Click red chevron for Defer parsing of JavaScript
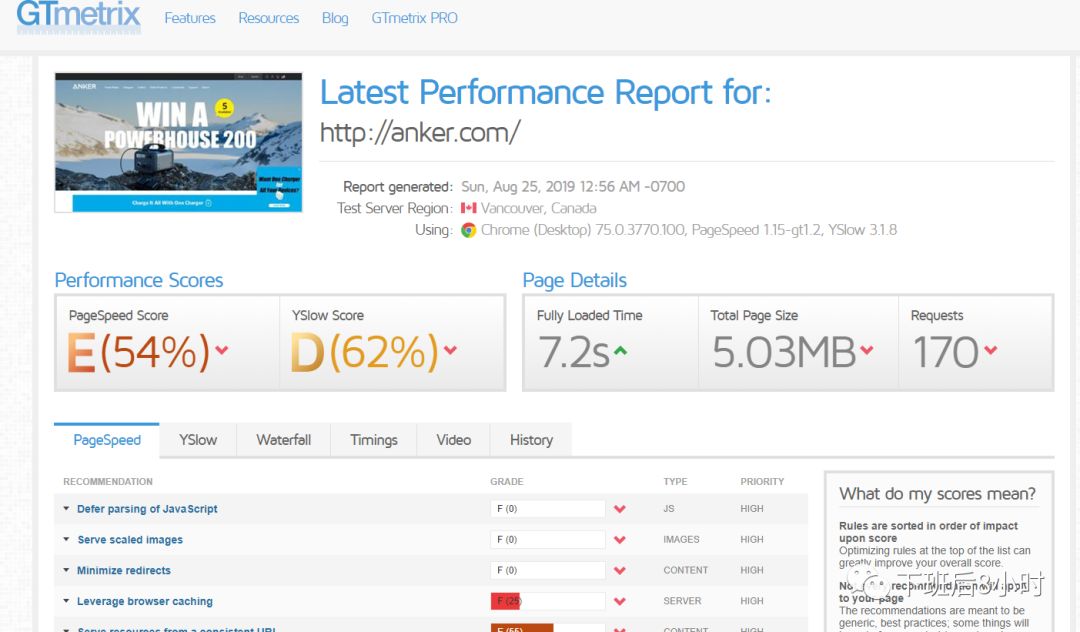Screen dimensions: 1080x632 [x=620, y=509]
